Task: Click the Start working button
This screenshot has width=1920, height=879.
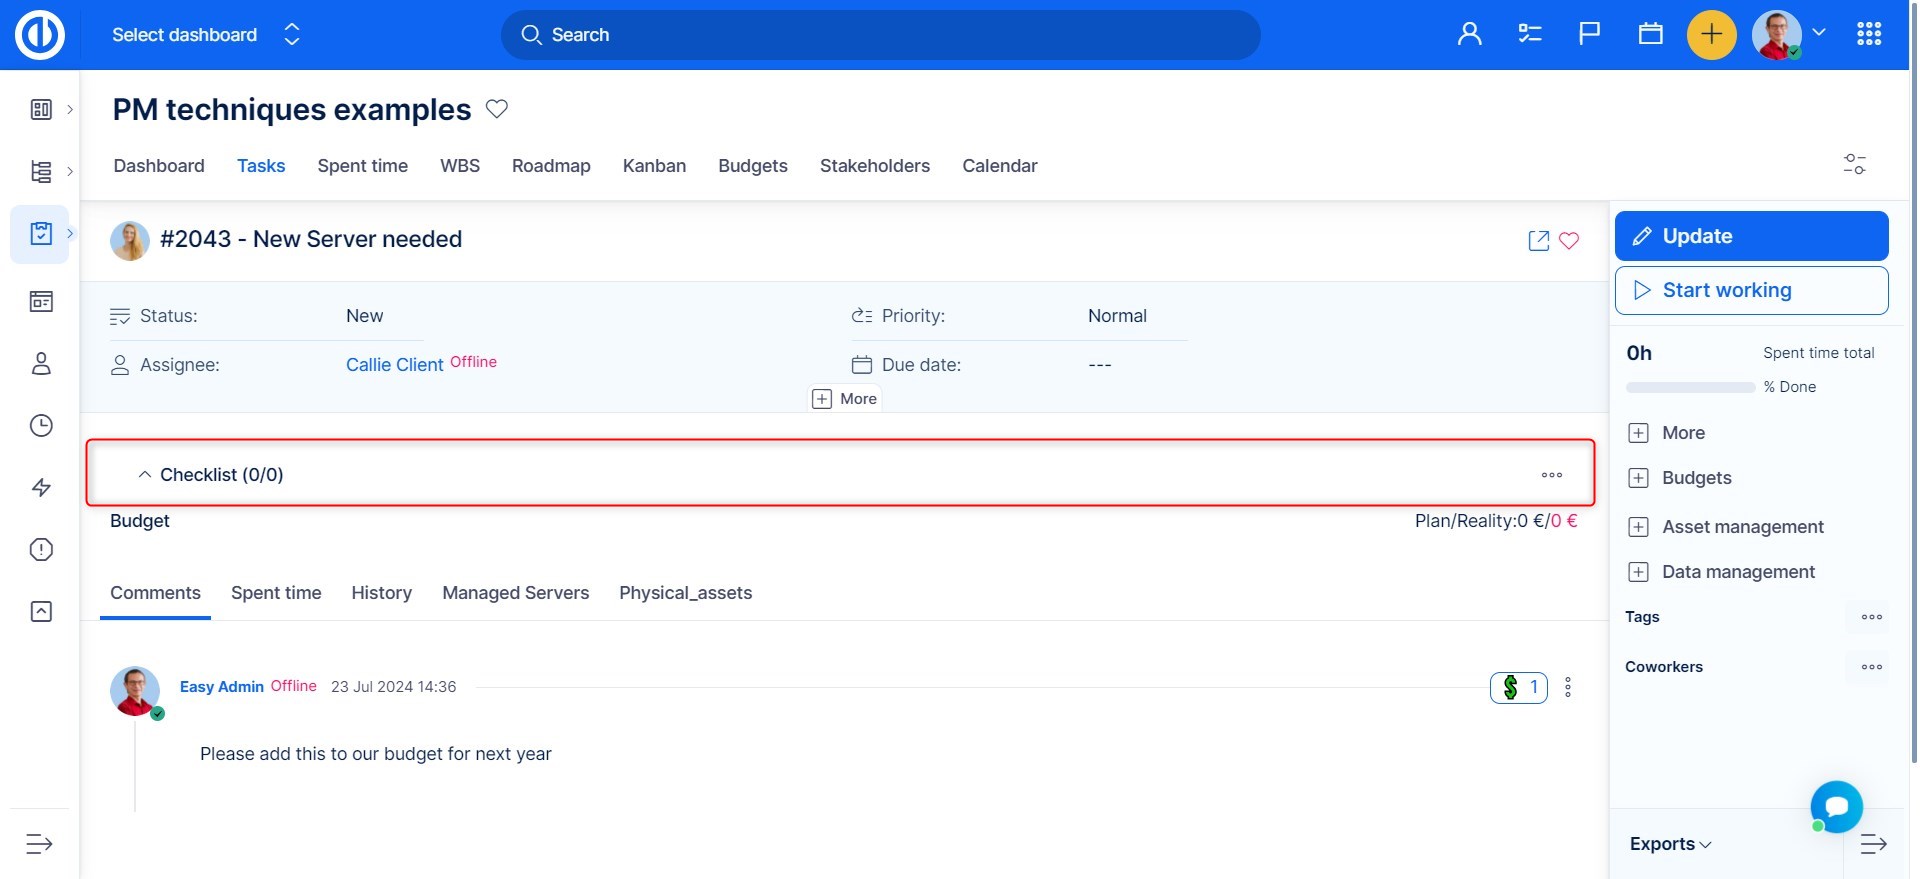Action: click(1751, 290)
